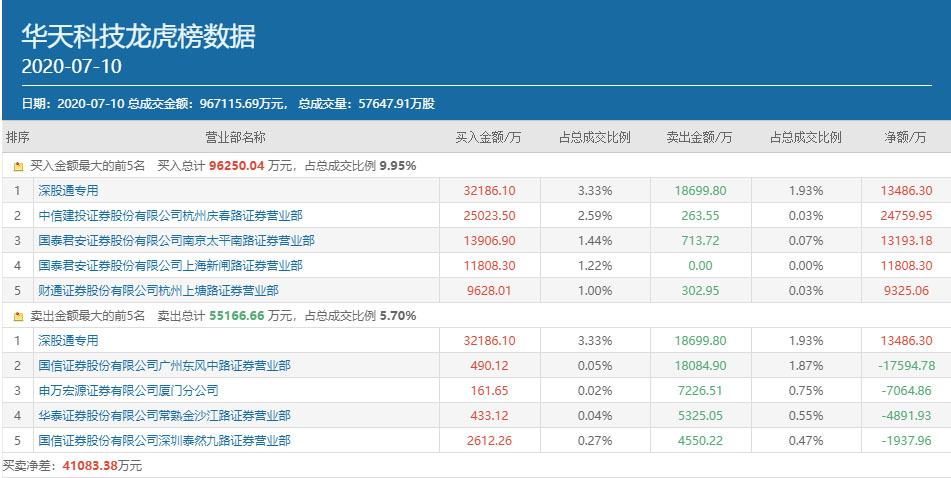951x478 pixels.
Task: Open 国泰君安证券南京太平南路证券营业部 link
Action: click(176, 240)
